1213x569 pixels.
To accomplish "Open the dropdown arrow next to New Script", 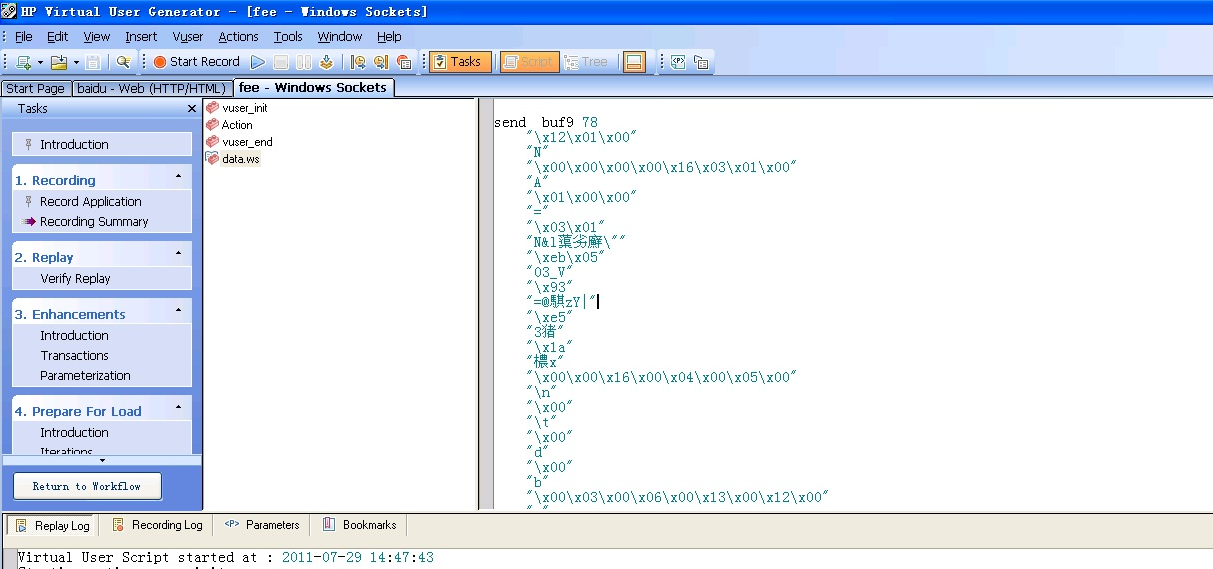I will (40, 62).
